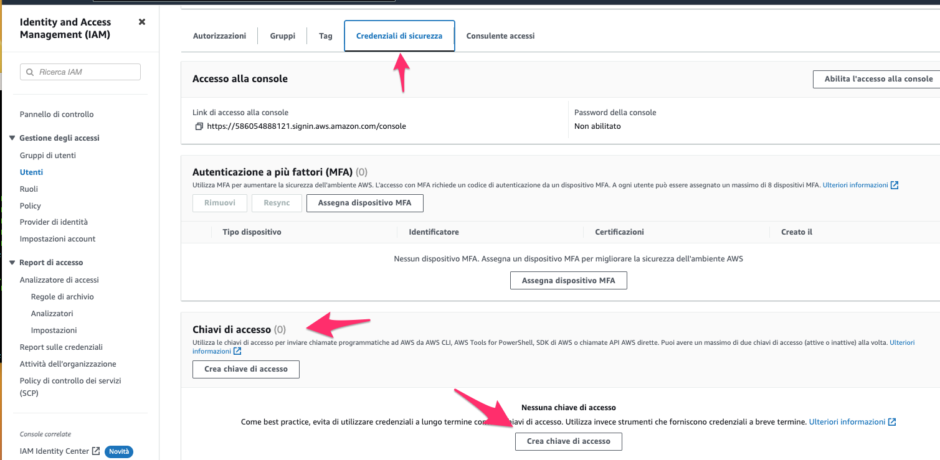
Task: Click Abilita l'accesso alla console button
Action: (x=876, y=79)
